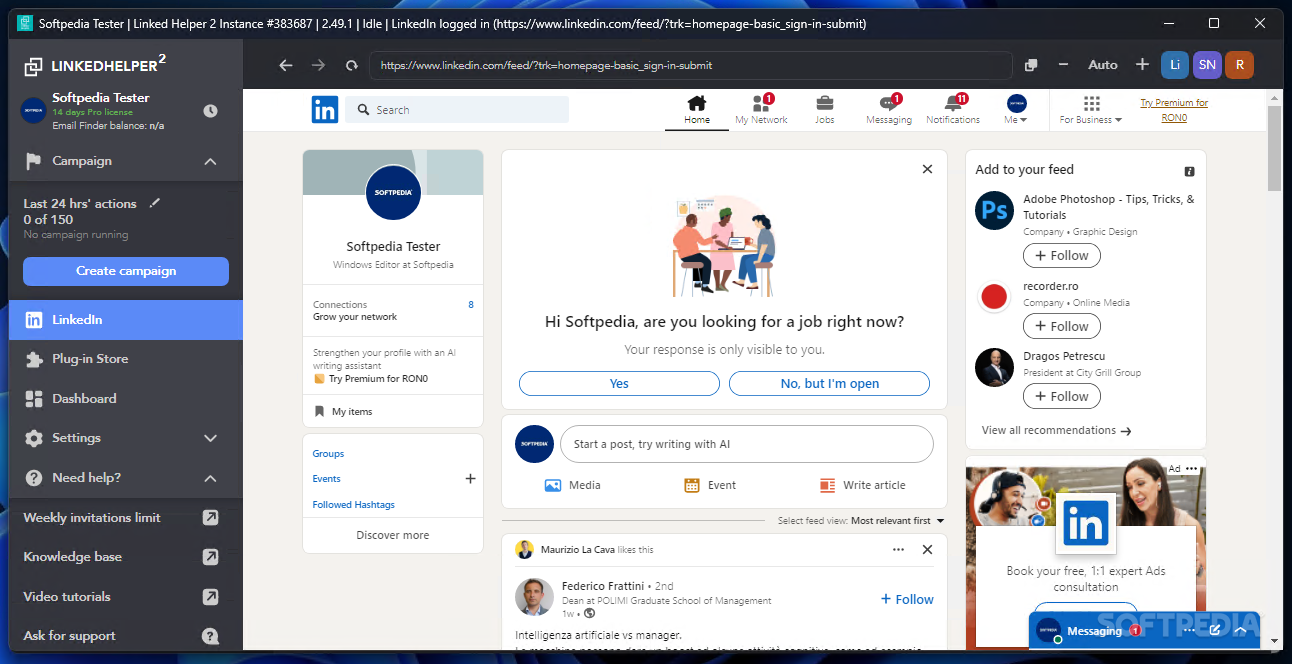This screenshot has width=1292, height=664.
Task: Go to the LinkedIn Home tab
Action: 697,110
